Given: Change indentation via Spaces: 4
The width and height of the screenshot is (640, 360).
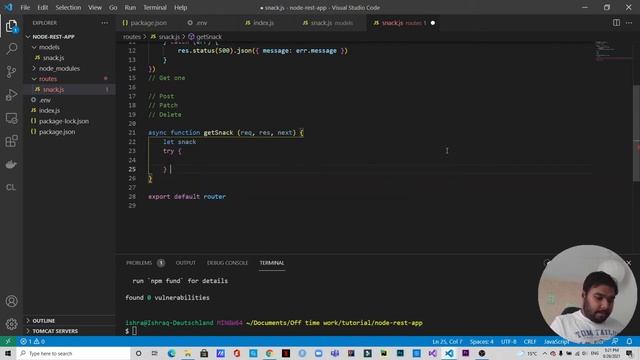Looking at the screenshot, I should [482, 341].
